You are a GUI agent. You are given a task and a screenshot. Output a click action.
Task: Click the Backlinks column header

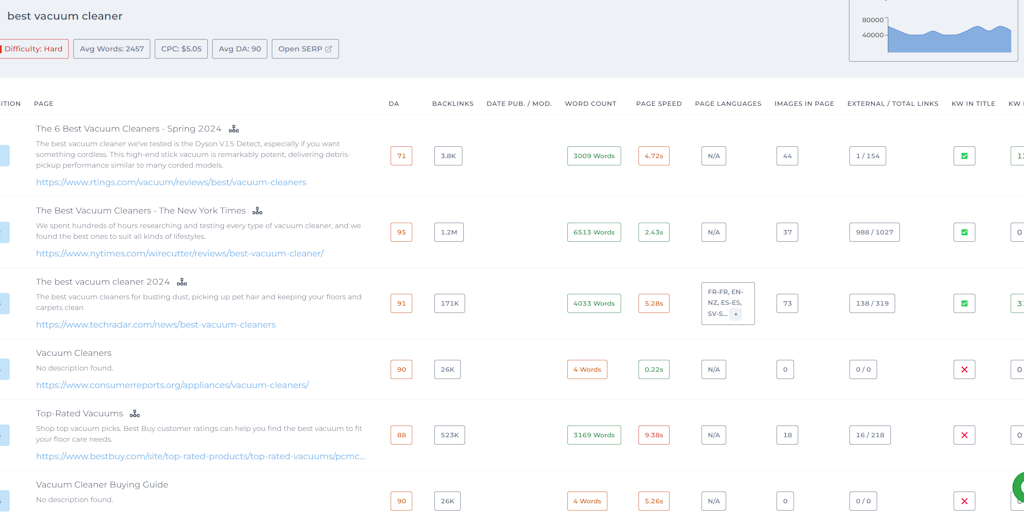click(x=452, y=104)
